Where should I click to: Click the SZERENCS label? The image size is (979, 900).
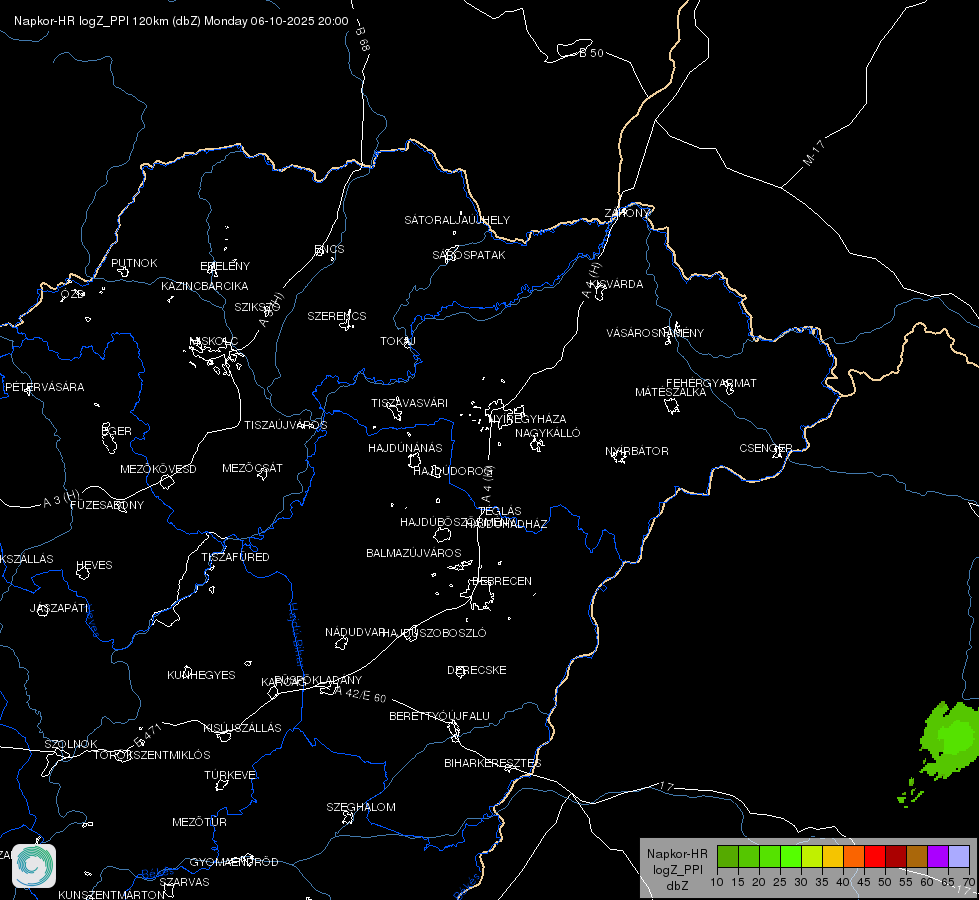(x=337, y=316)
